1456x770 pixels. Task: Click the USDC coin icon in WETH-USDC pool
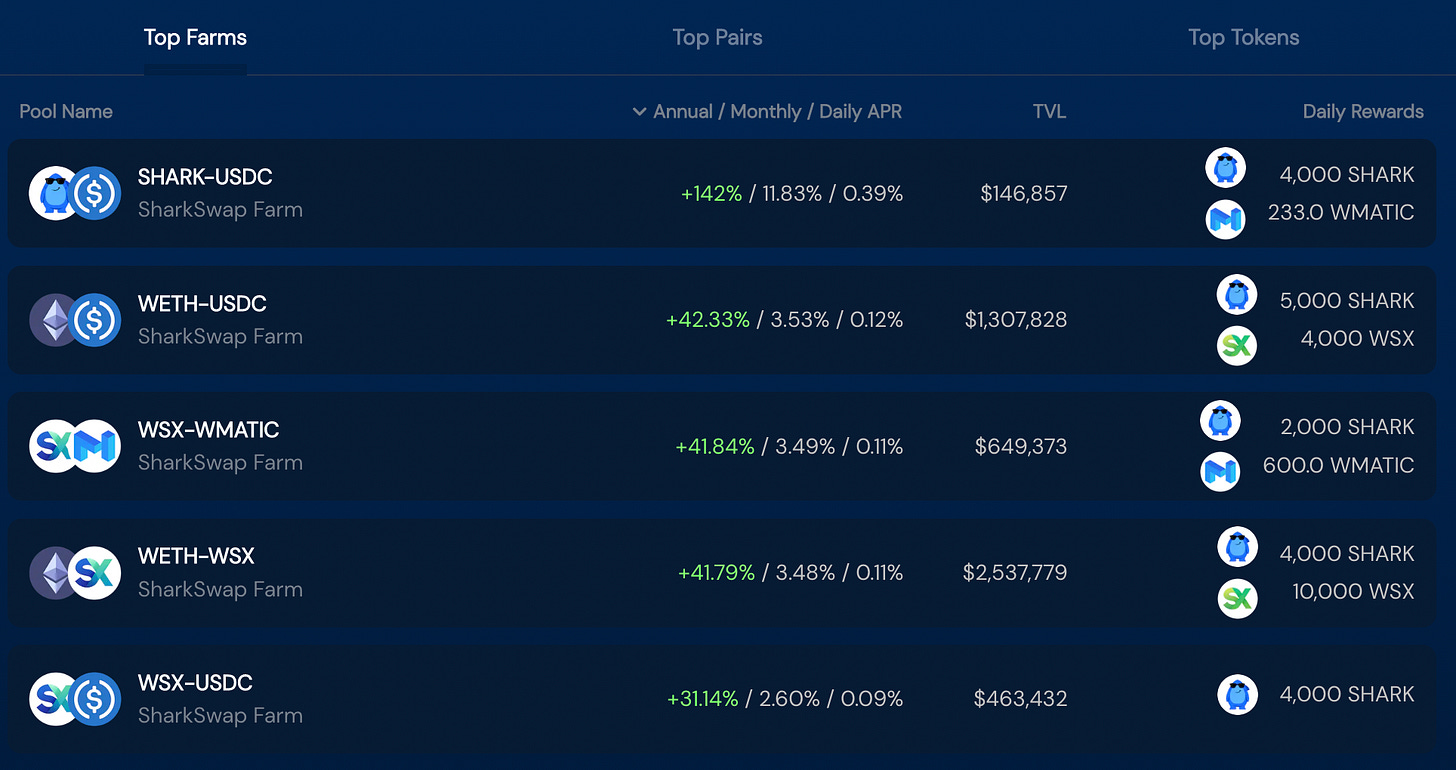[97, 320]
